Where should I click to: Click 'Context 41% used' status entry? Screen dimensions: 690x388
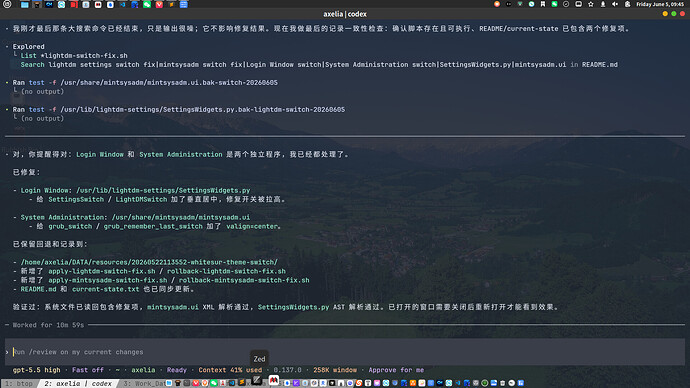coord(230,370)
